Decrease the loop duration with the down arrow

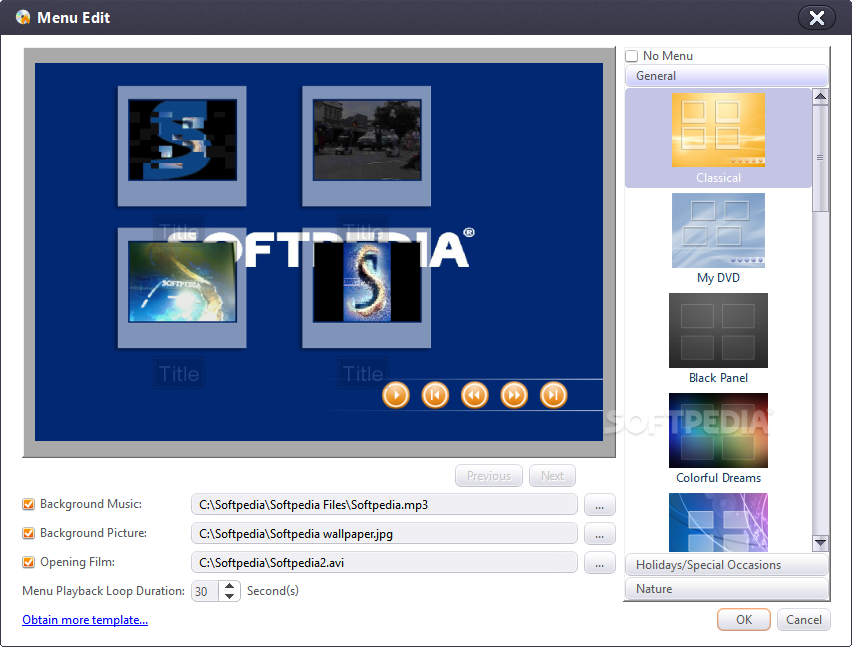[230, 596]
